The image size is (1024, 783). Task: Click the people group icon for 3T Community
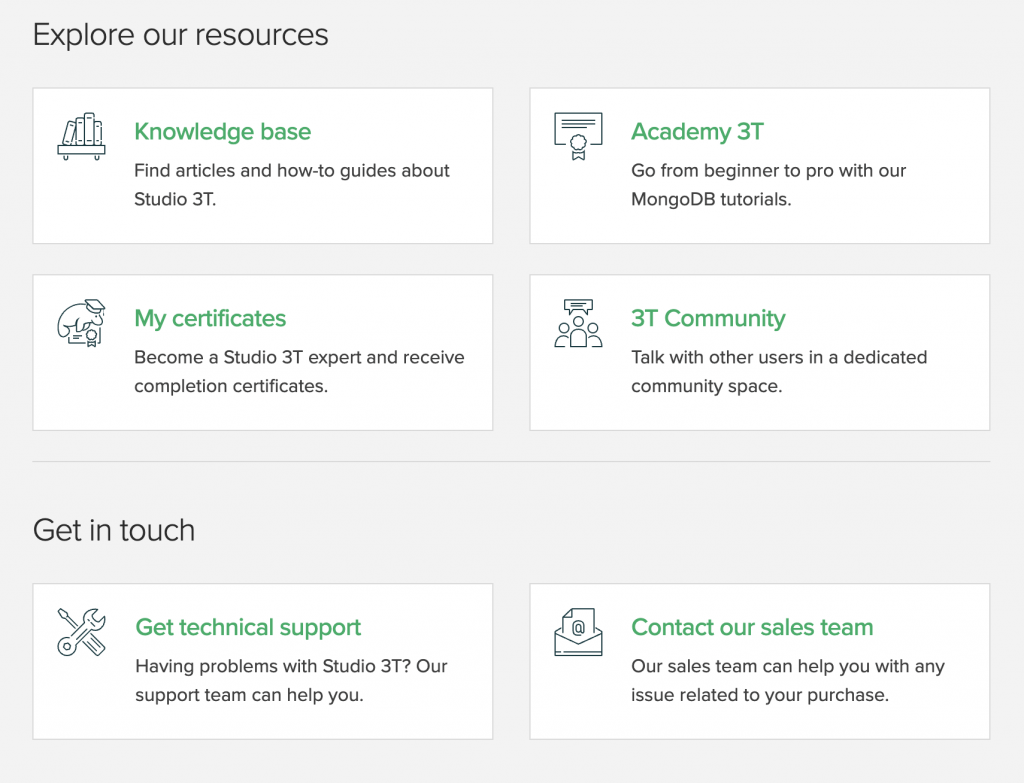pyautogui.click(x=578, y=323)
